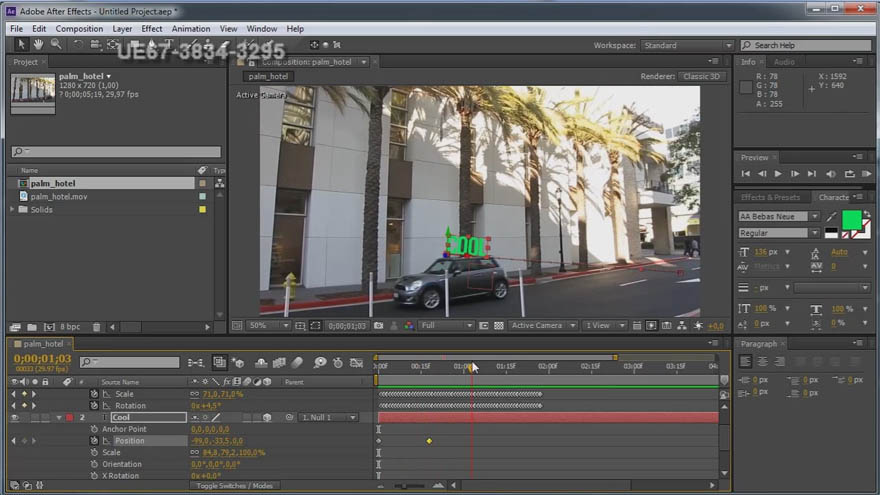Create a new folder in Project panel
The image size is (880, 495).
[x=32, y=327]
